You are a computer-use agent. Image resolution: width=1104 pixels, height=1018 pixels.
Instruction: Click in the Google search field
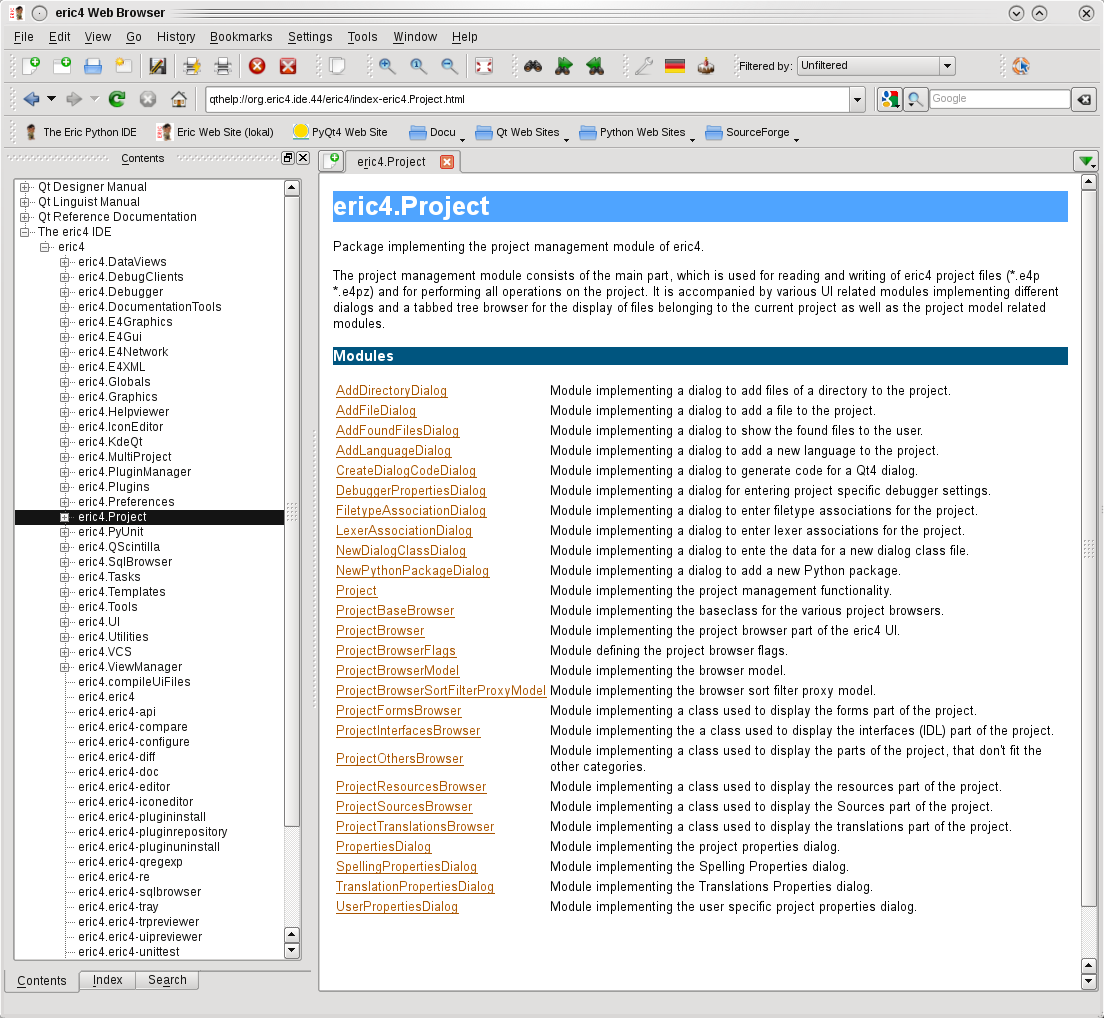(x=998, y=99)
